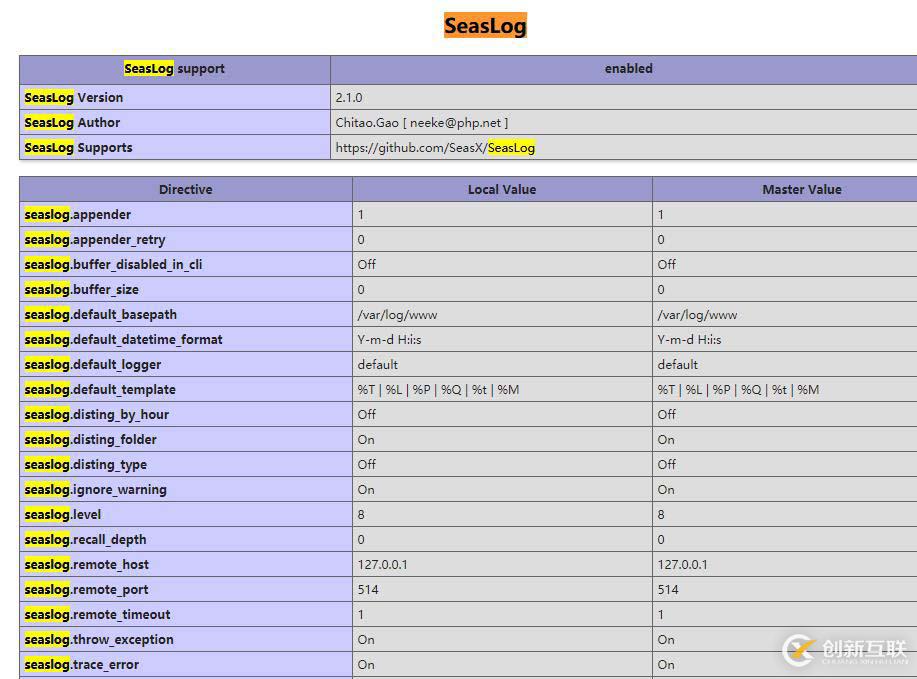Screen dimensions: 917x679
Task: Click local value Off of buffer_disabled_in_cli
Action: coord(367,265)
